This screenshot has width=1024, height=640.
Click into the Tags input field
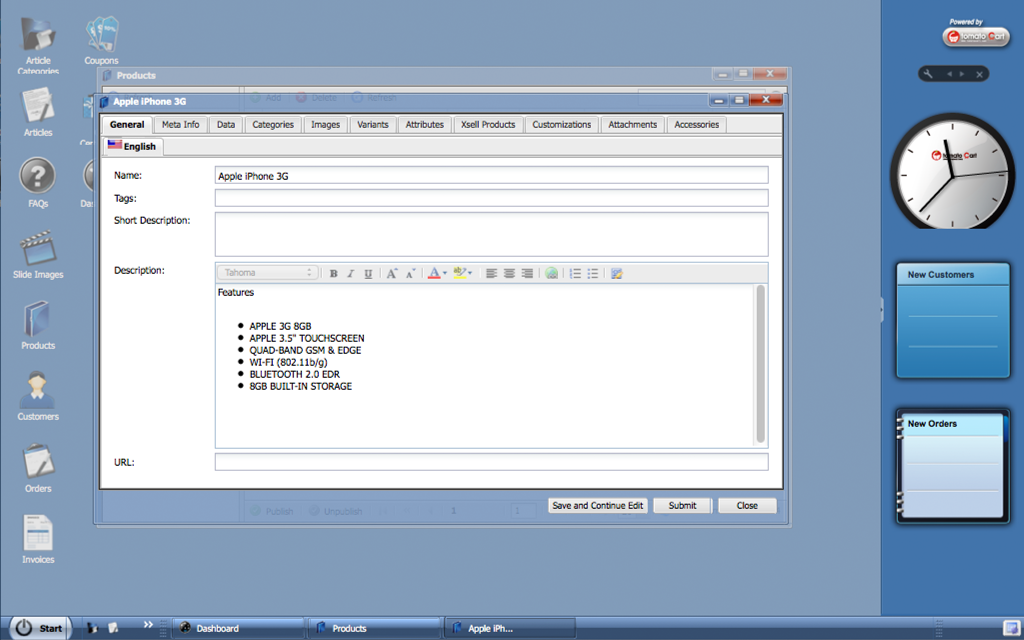tap(491, 198)
